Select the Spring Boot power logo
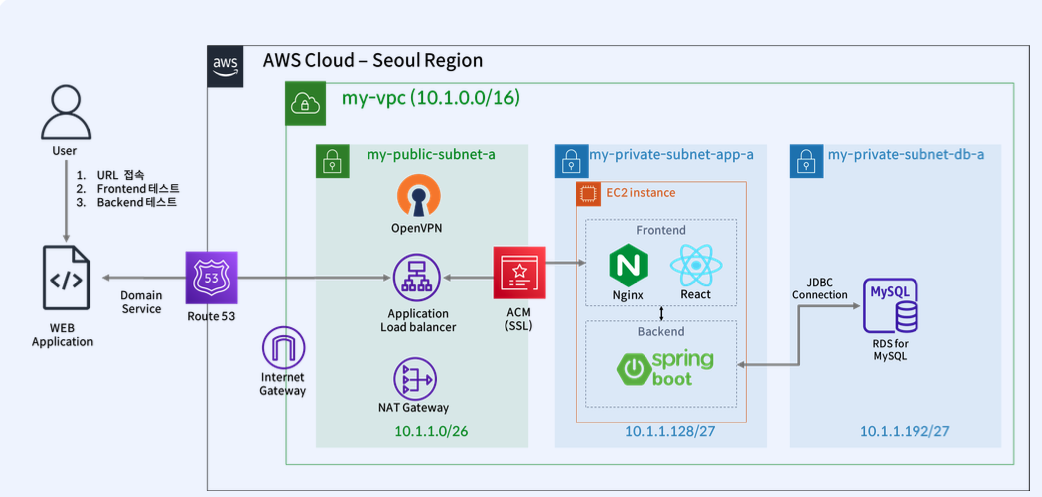This screenshot has height=497, width=1042. [665, 367]
